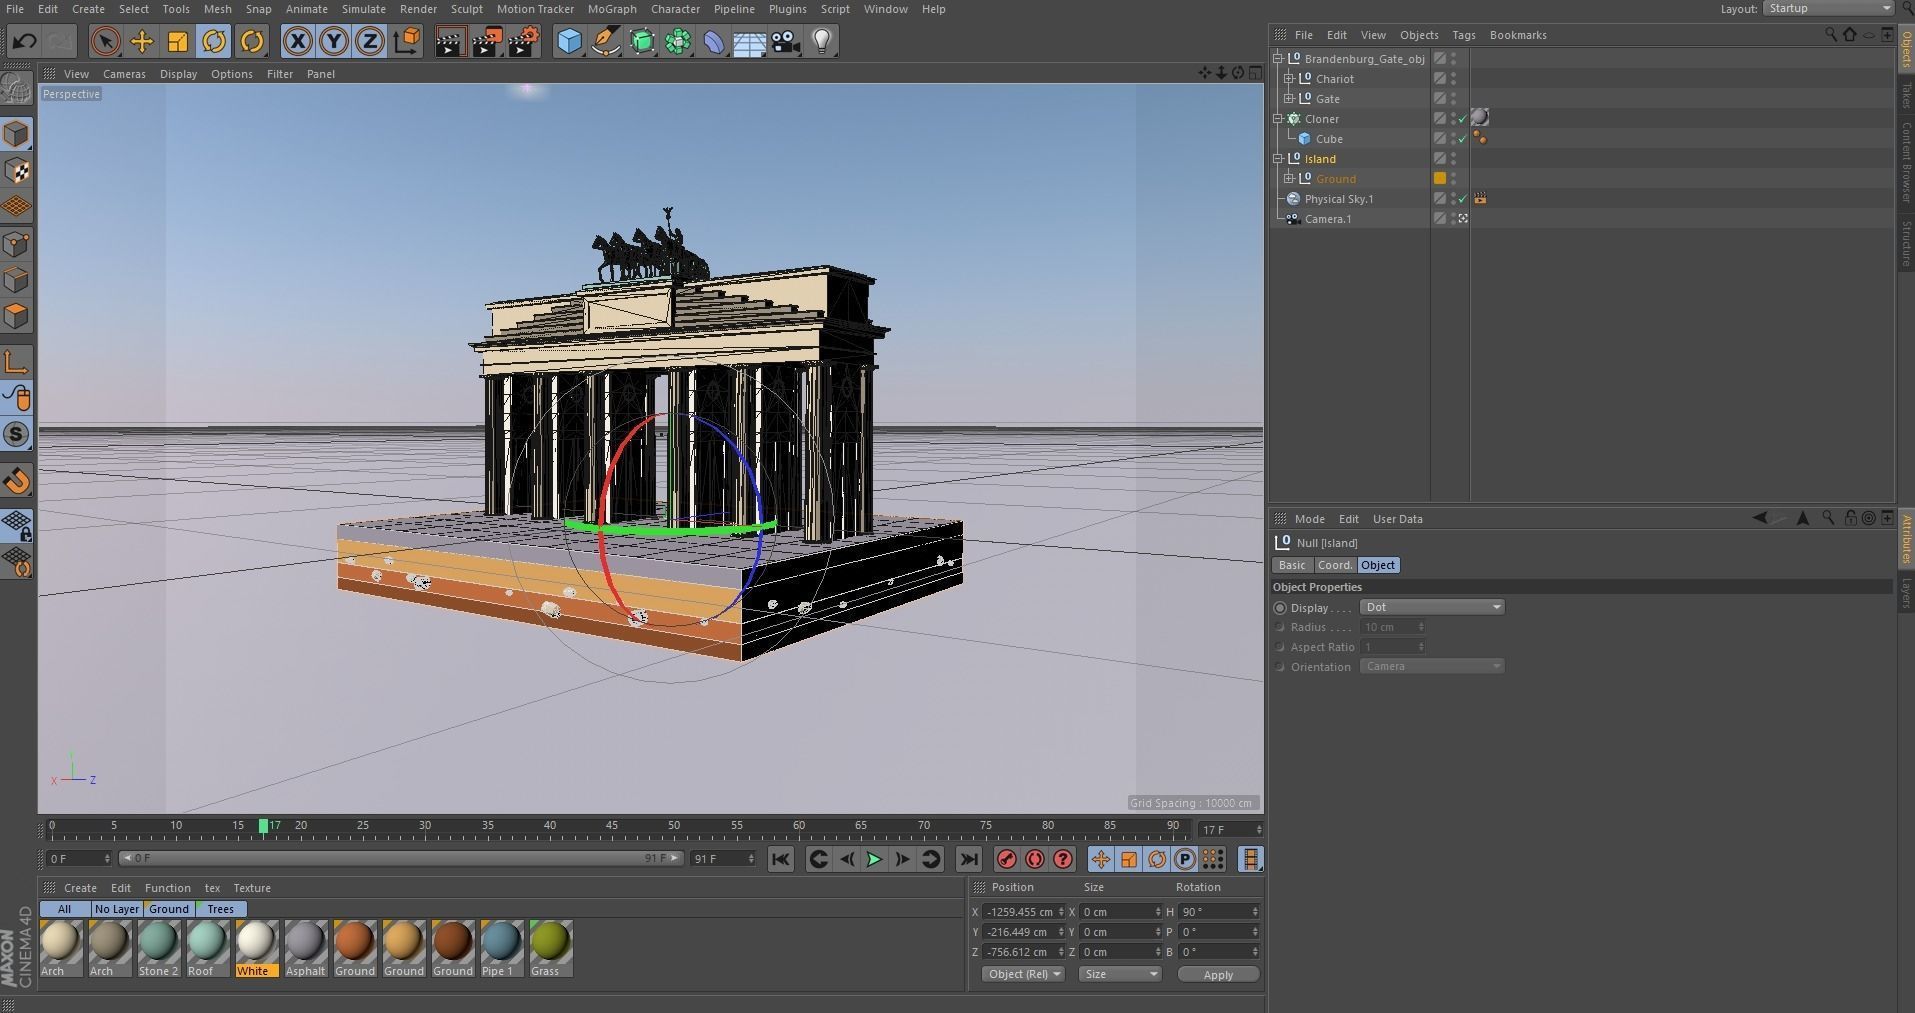The image size is (1915, 1013).
Task: Click the Coordinate System icon
Action: click(407, 41)
